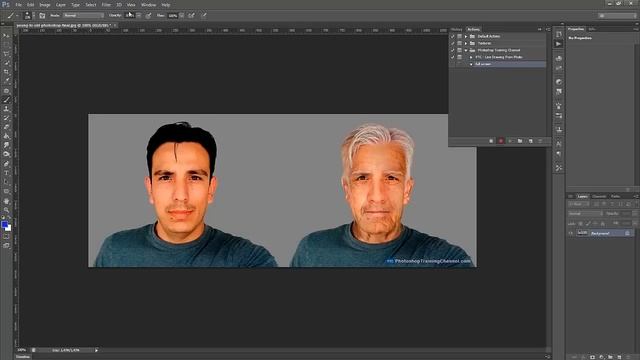Close the young to old photoshop document tab
This screenshot has width=640, height=360.
click(115, 25)
